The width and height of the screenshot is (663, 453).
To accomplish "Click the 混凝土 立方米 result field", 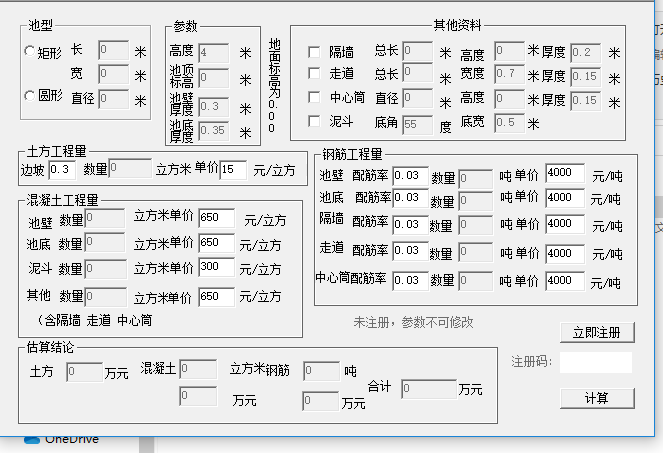I will click(198, 369).
